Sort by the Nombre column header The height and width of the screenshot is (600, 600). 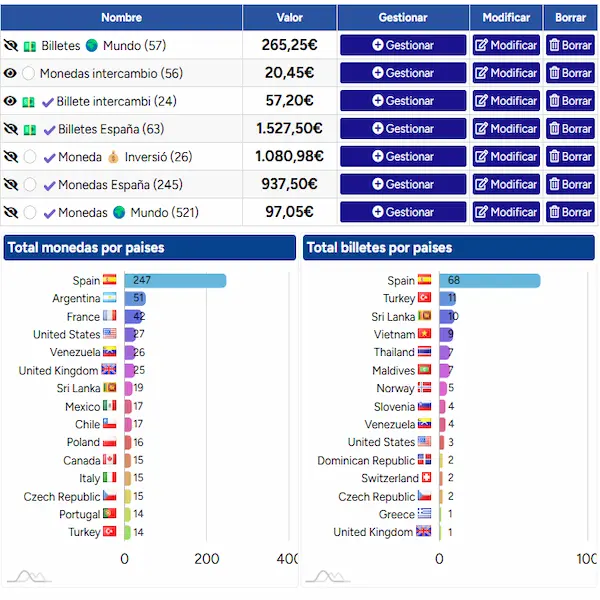point(121,17)
